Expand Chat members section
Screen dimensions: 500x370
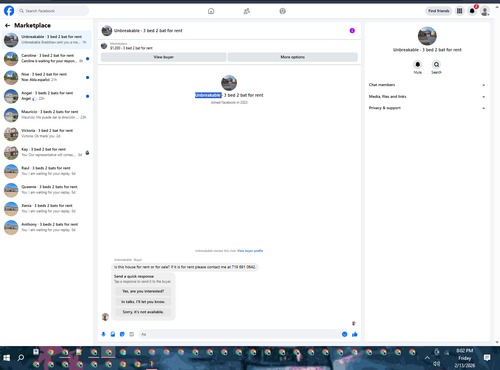(x=427, y=85)
